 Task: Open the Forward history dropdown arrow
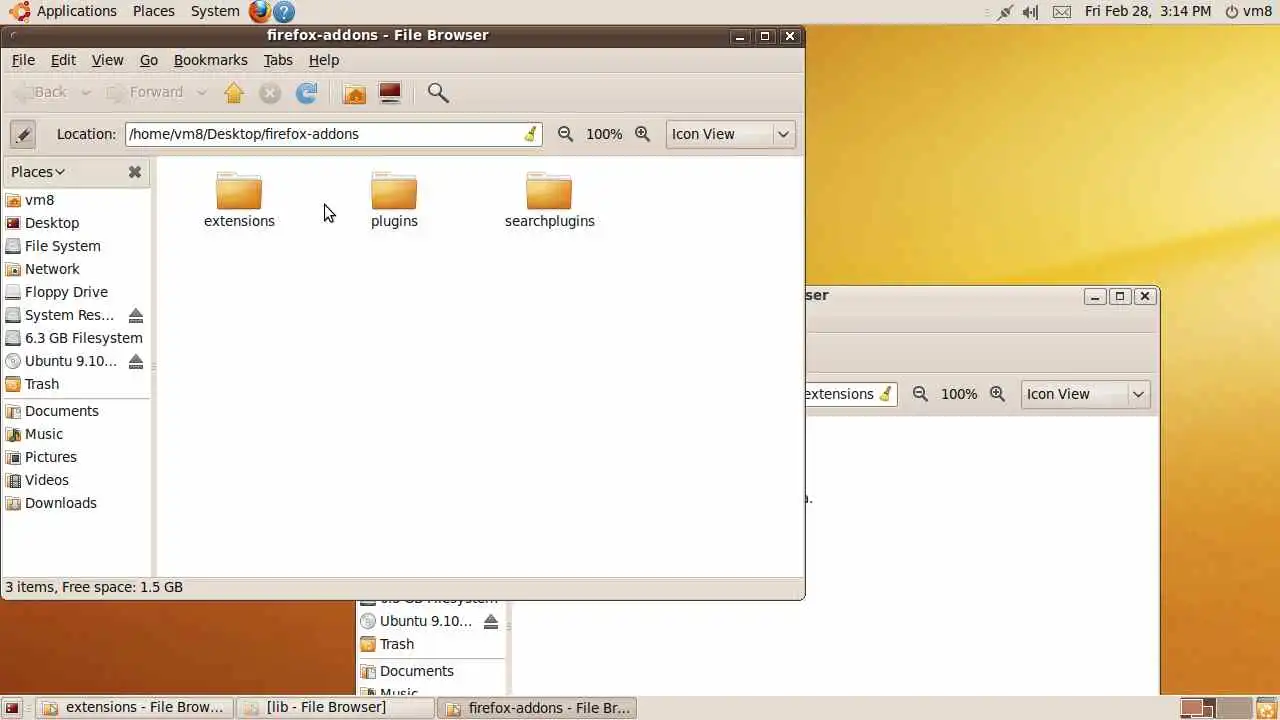pos(201,93)
